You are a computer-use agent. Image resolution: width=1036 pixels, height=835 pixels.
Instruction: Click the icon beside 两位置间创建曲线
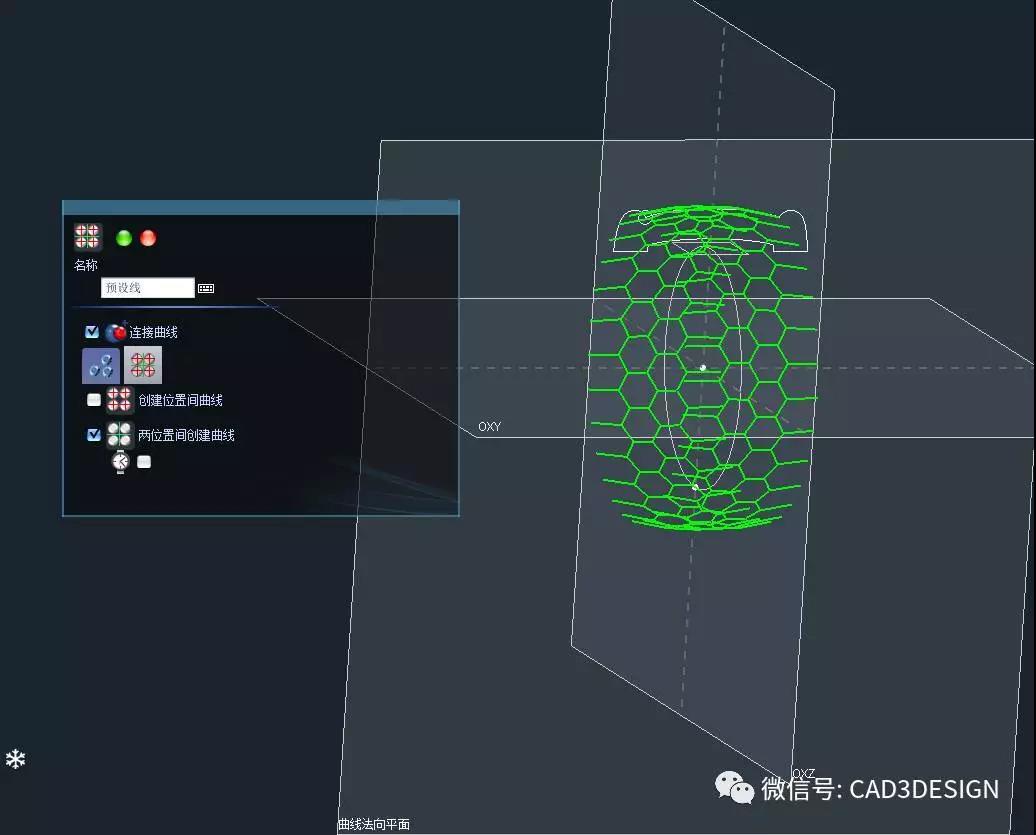(120, 435)
